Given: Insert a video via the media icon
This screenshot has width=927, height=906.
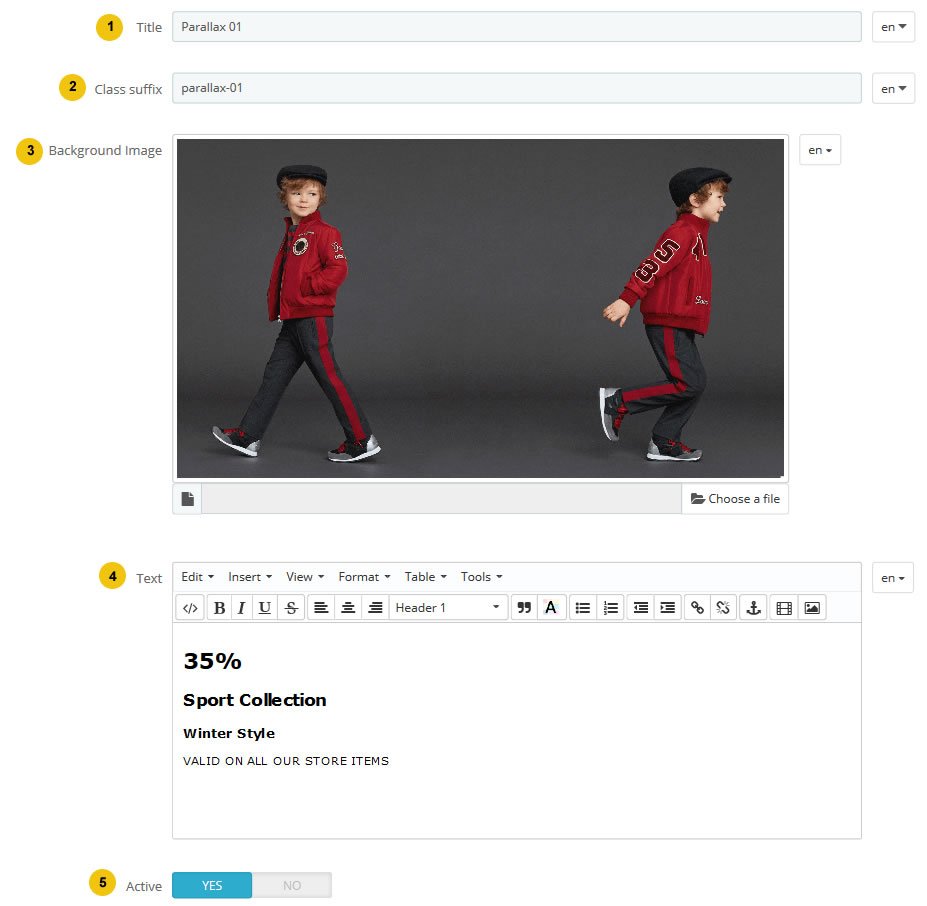Looking at the screenshot, I should (784, 608).
